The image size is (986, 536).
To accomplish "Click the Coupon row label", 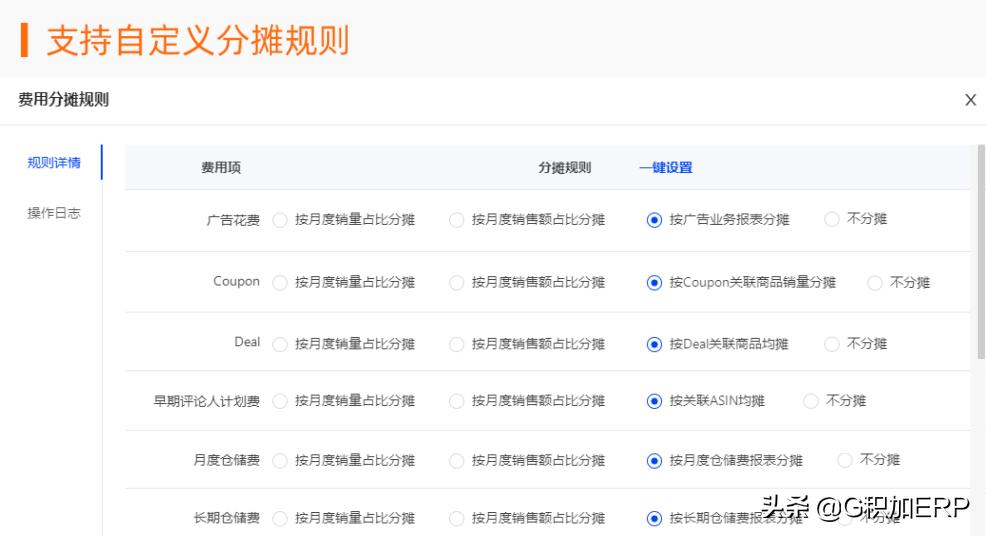I will (x=236, y=281).
